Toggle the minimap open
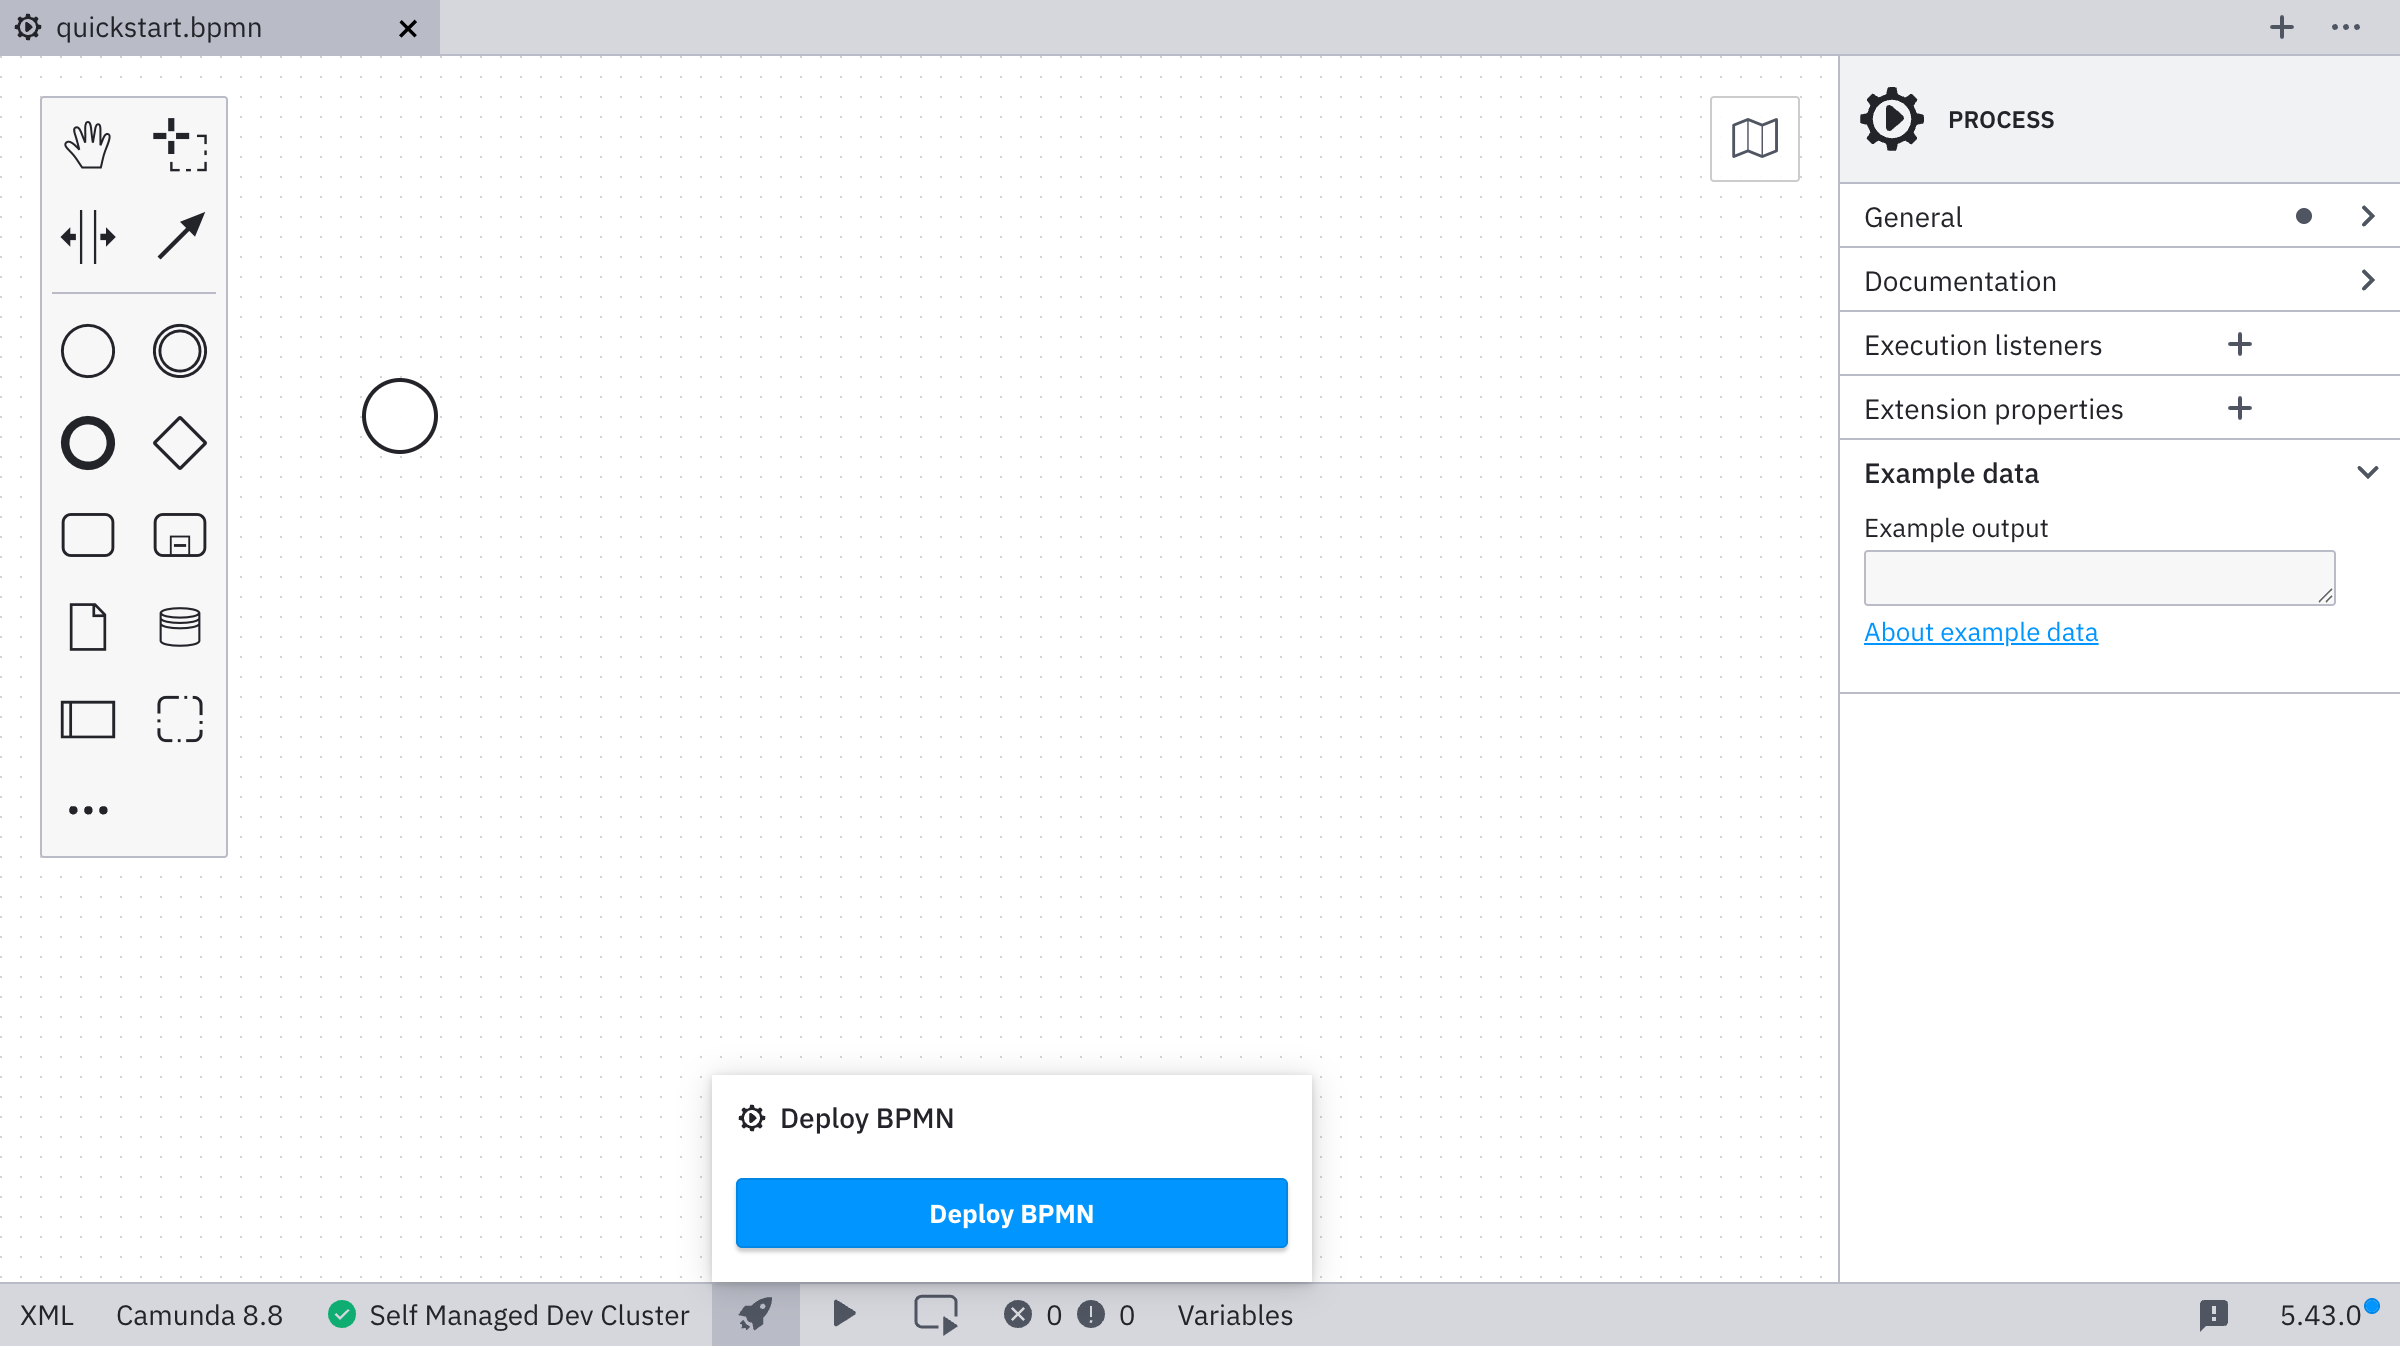The width and height of the screenshot is (2400, 1346). pos(1754,139)
